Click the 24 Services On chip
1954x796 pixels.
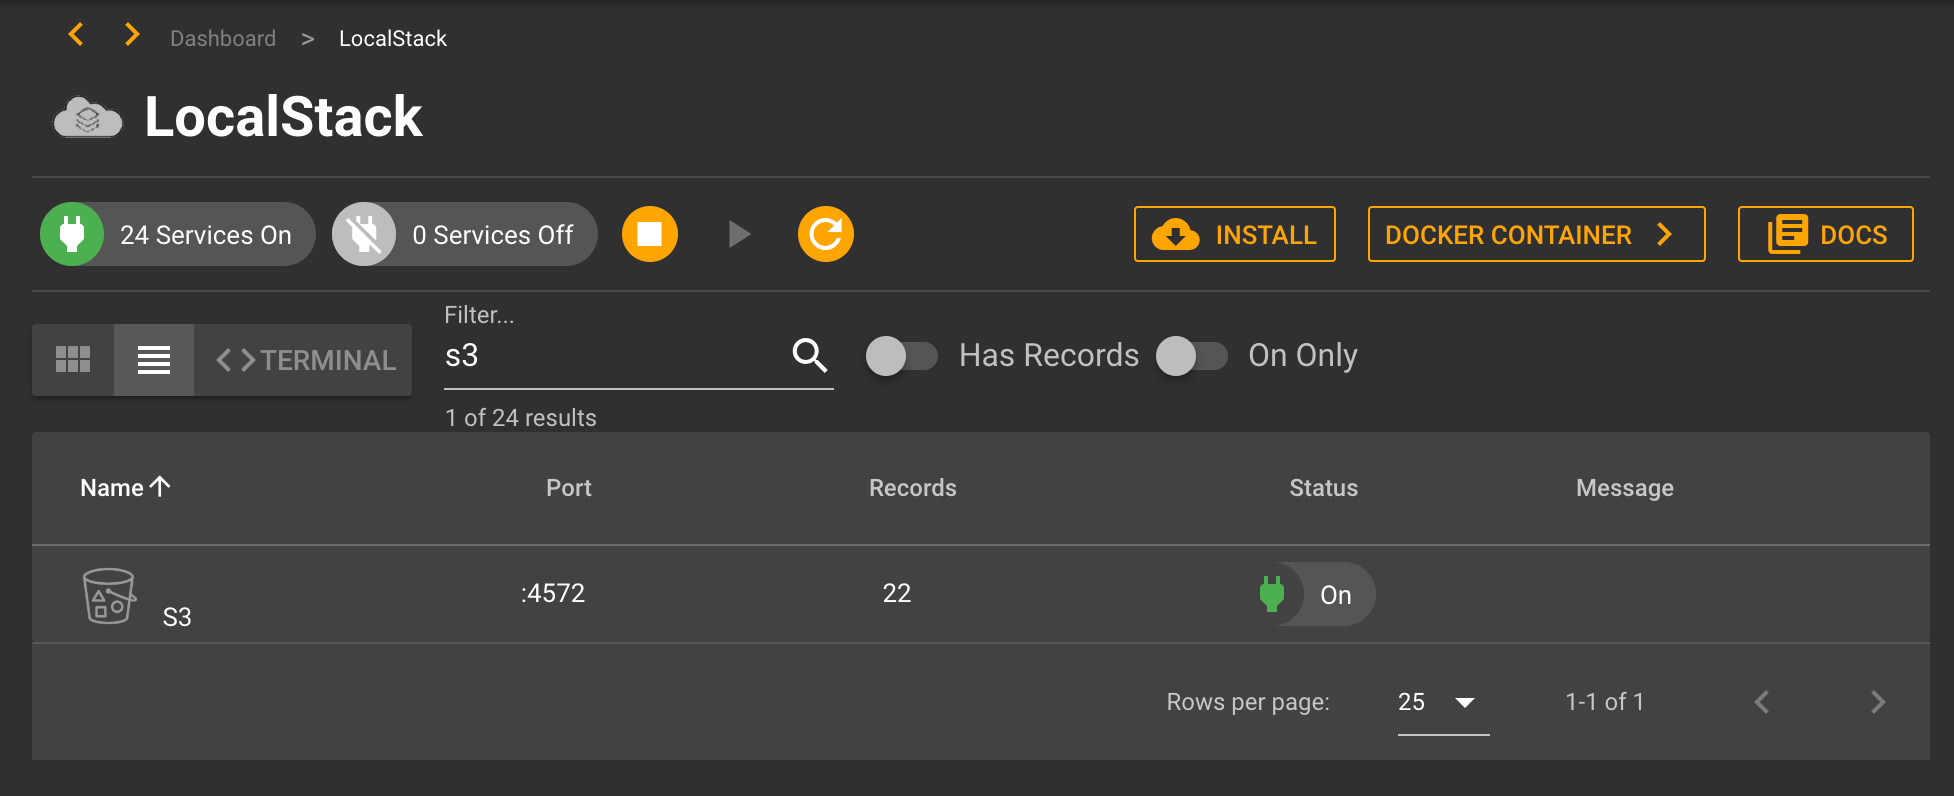click(178, 234)
